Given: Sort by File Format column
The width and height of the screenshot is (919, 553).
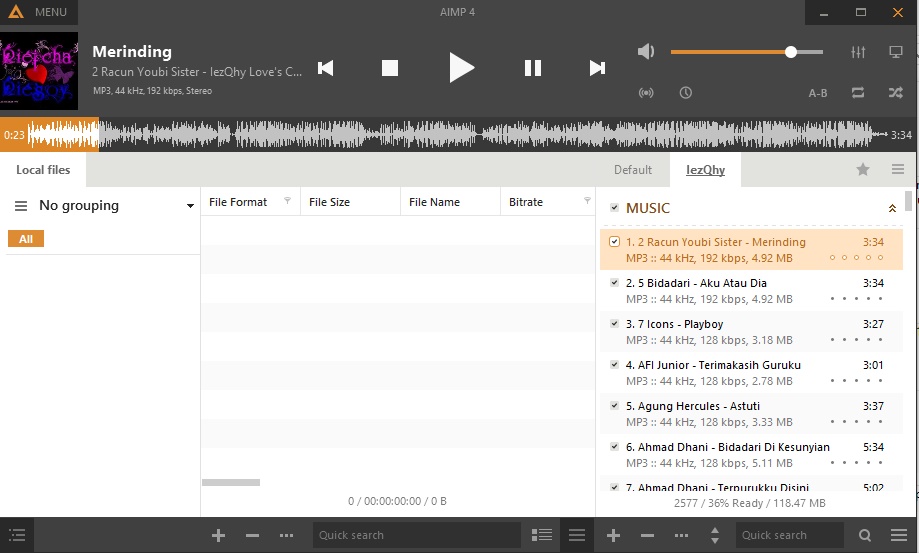Looking at the screenshot, I should tap(238, 202).
